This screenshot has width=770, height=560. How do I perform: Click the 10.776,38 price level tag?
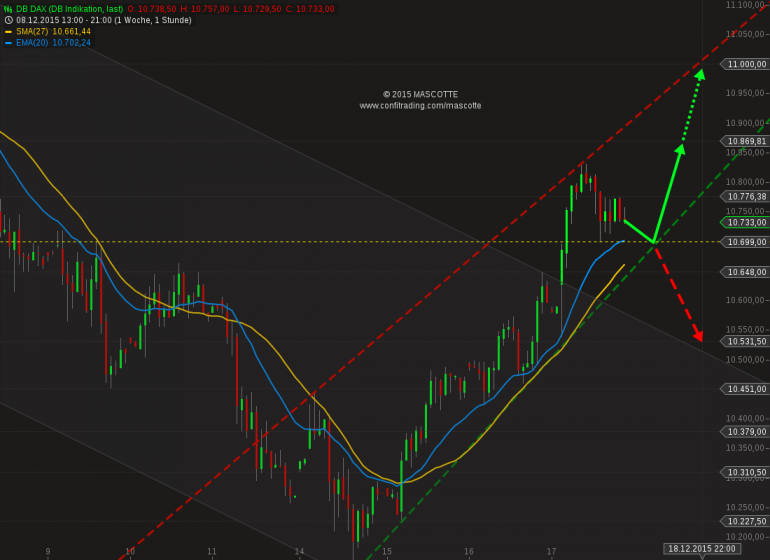point(744,196)
